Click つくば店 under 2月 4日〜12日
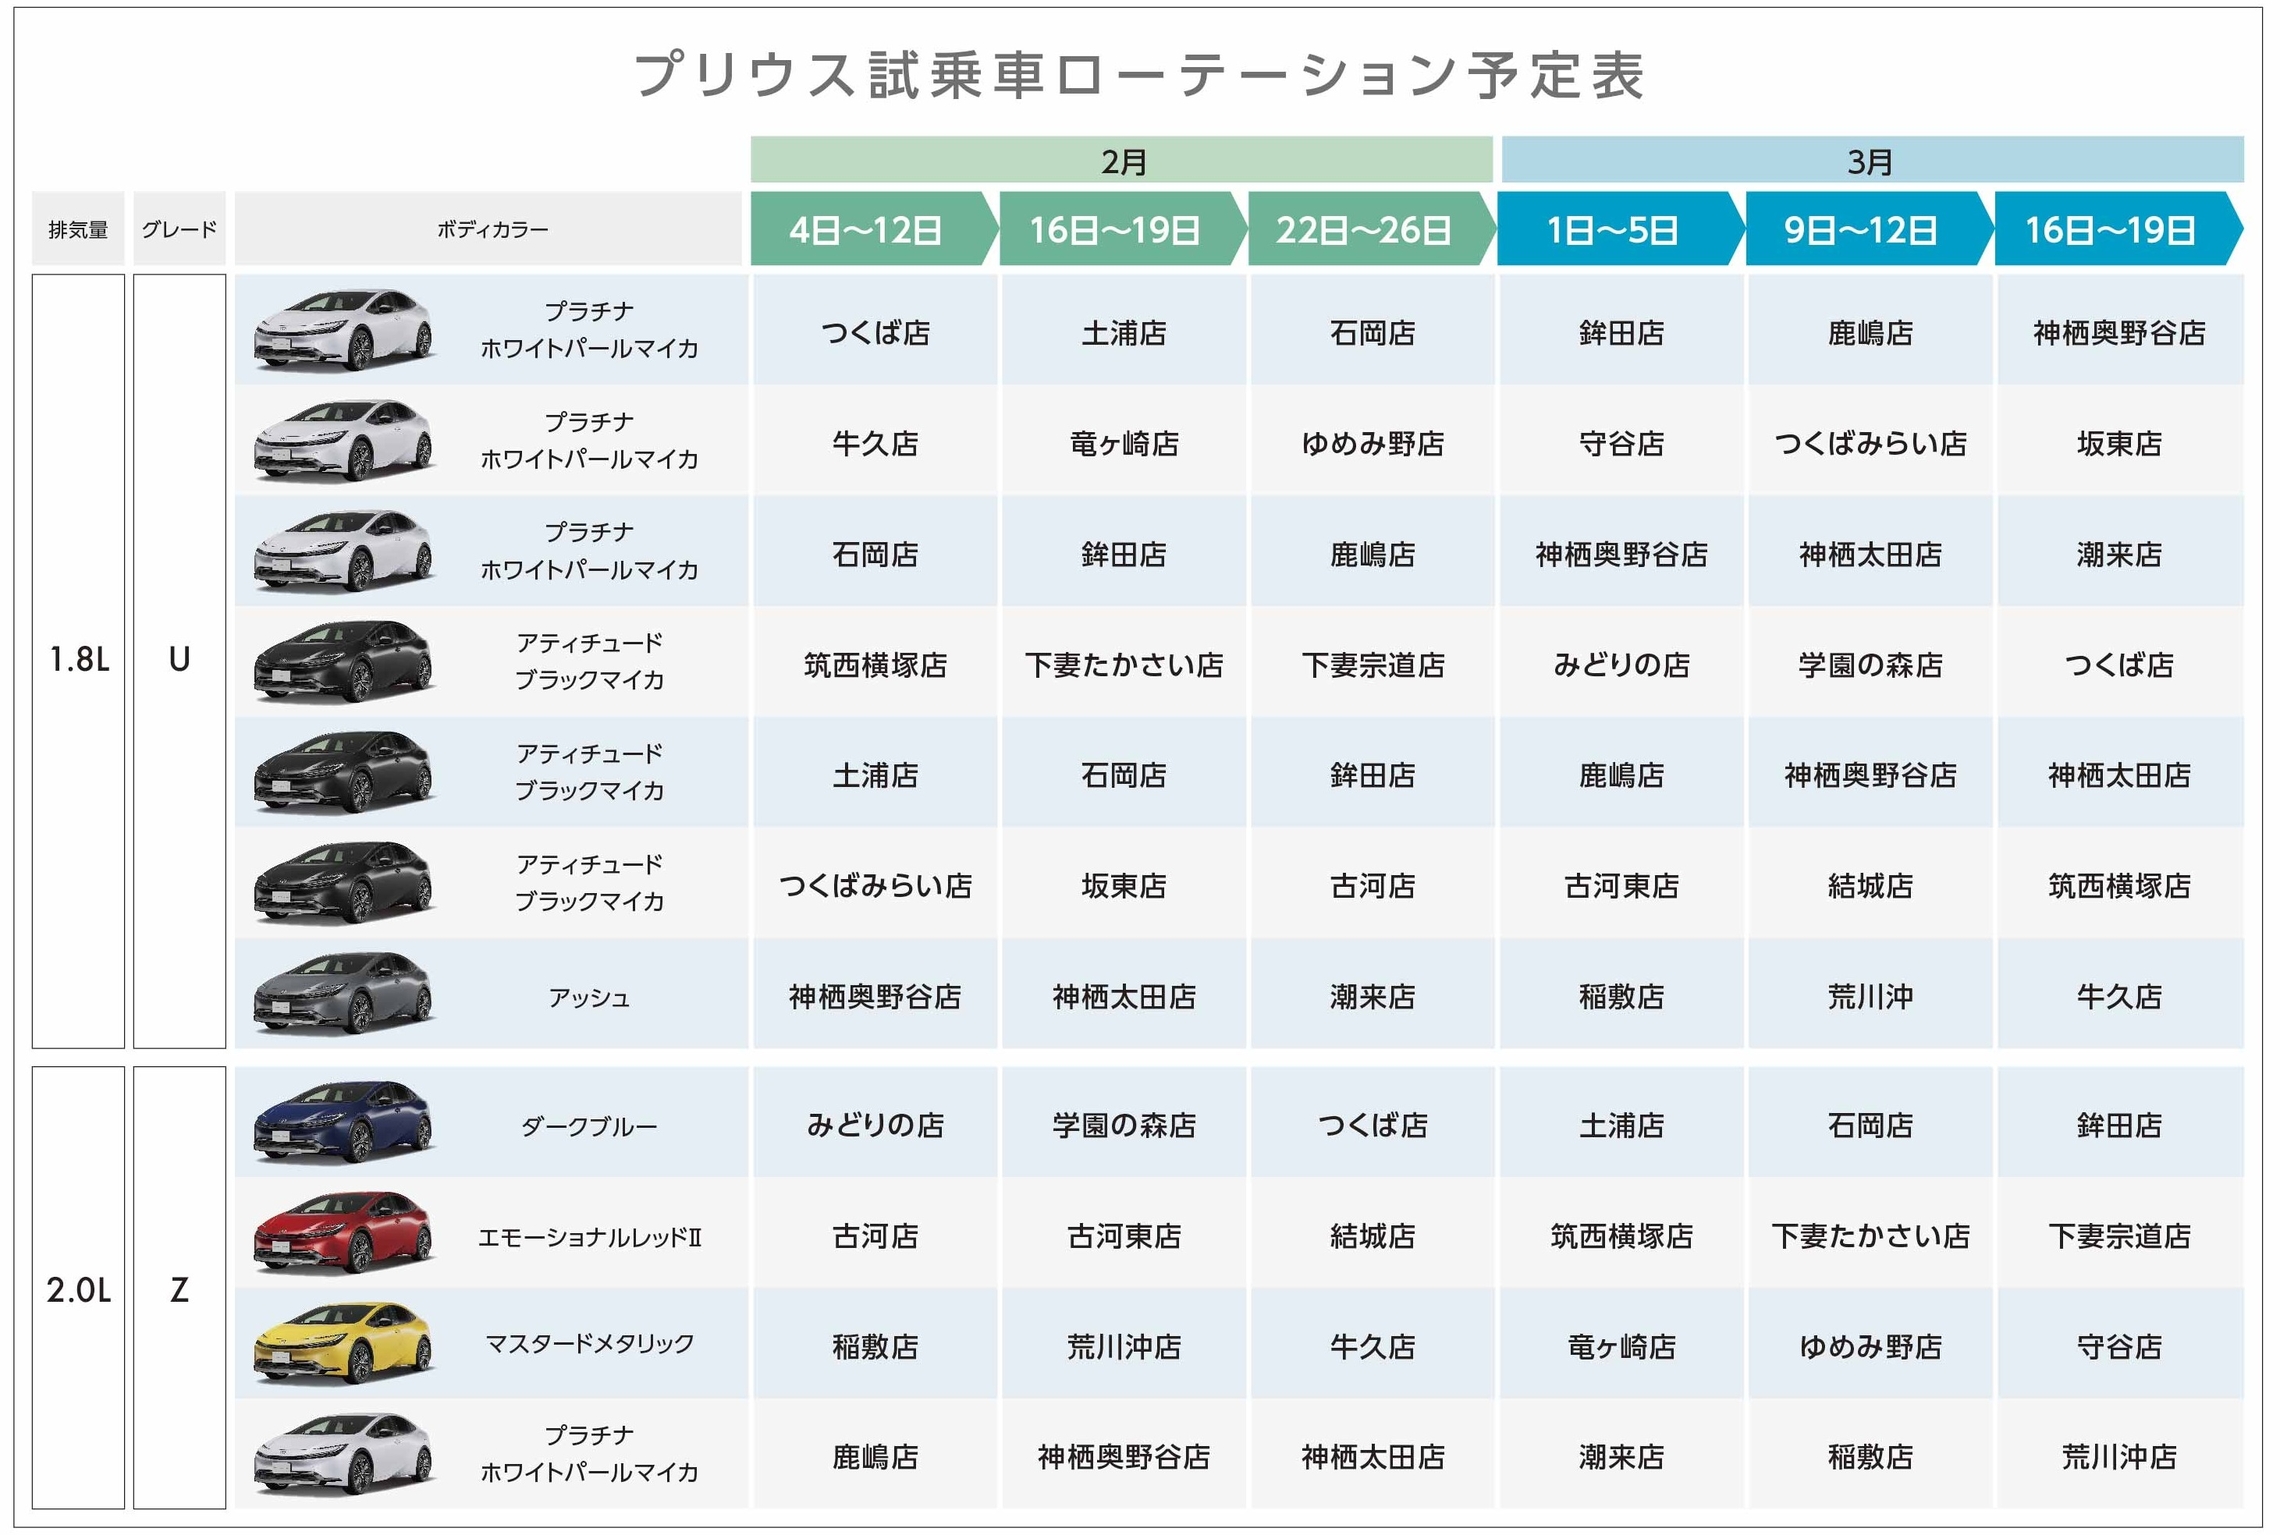The width and height of the screenshot is (2280, 1535). (x=875, y=332)
